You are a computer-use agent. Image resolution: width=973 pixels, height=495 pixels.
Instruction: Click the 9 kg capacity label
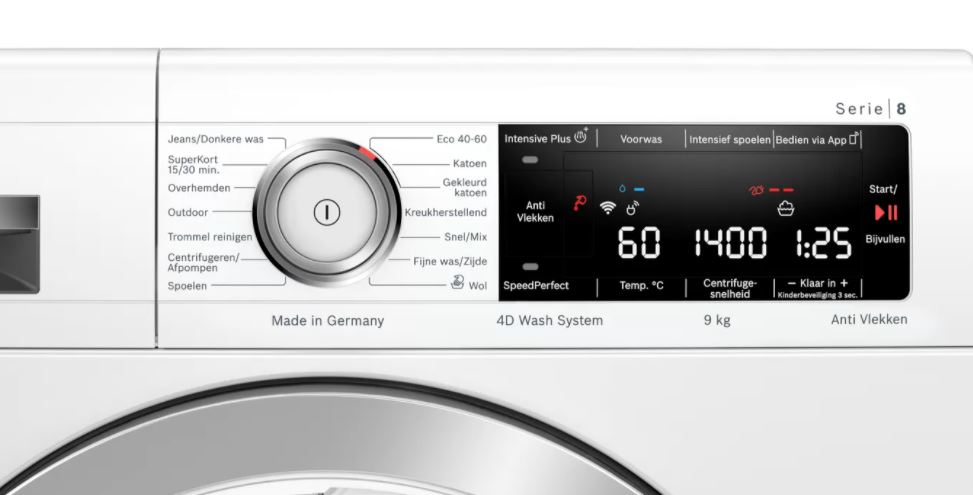[717, 321]
